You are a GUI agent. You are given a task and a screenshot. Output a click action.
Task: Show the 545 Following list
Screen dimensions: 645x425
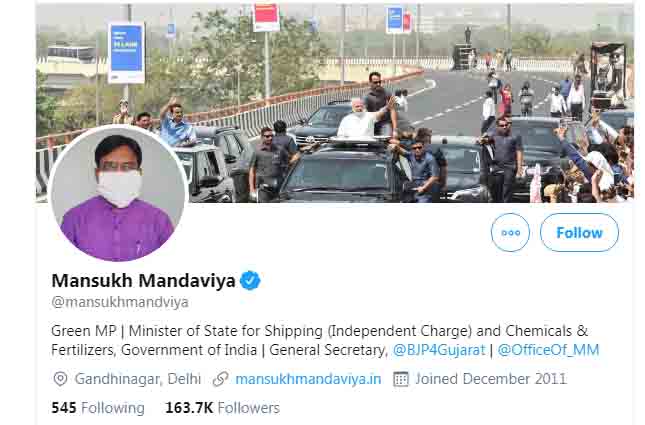98,408
